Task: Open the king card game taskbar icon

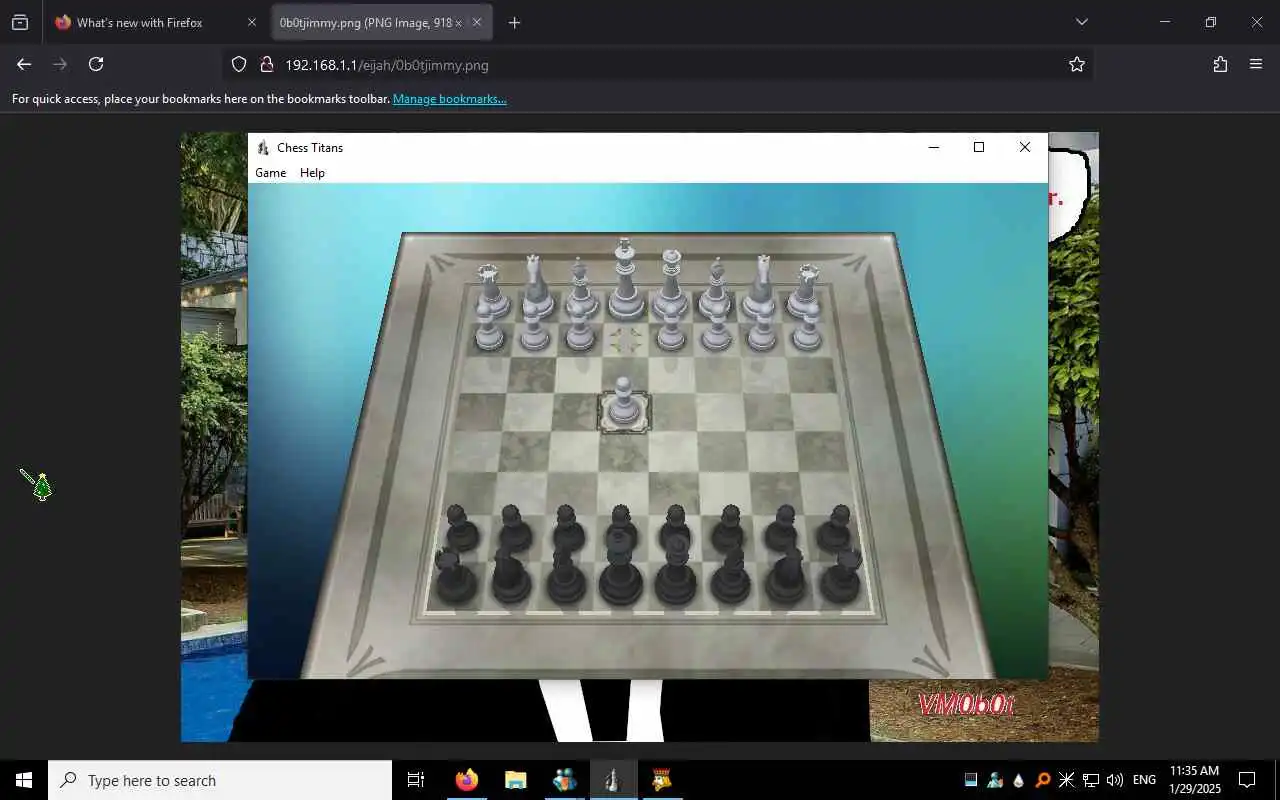Action: [x=661, y=780]
